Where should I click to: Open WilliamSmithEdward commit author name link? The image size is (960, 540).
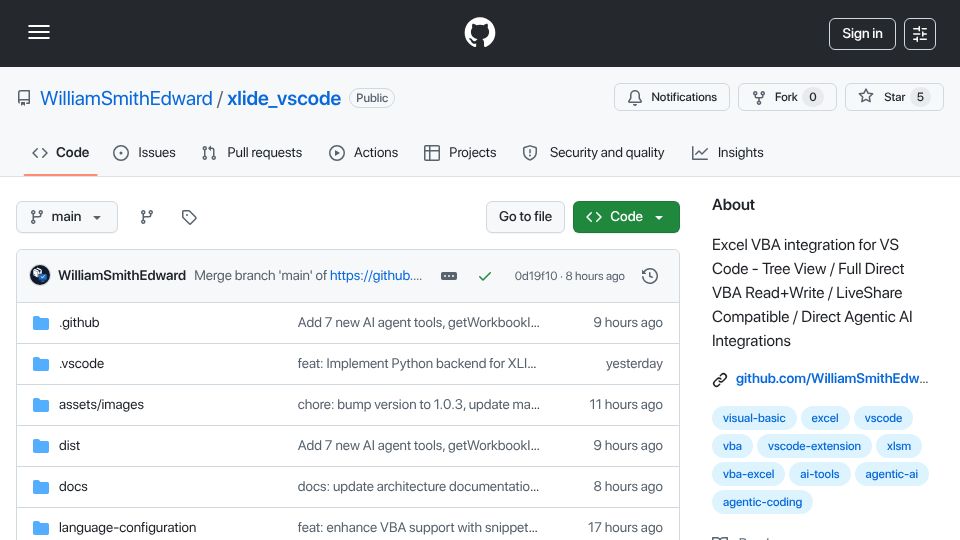(x=122, y=276)
